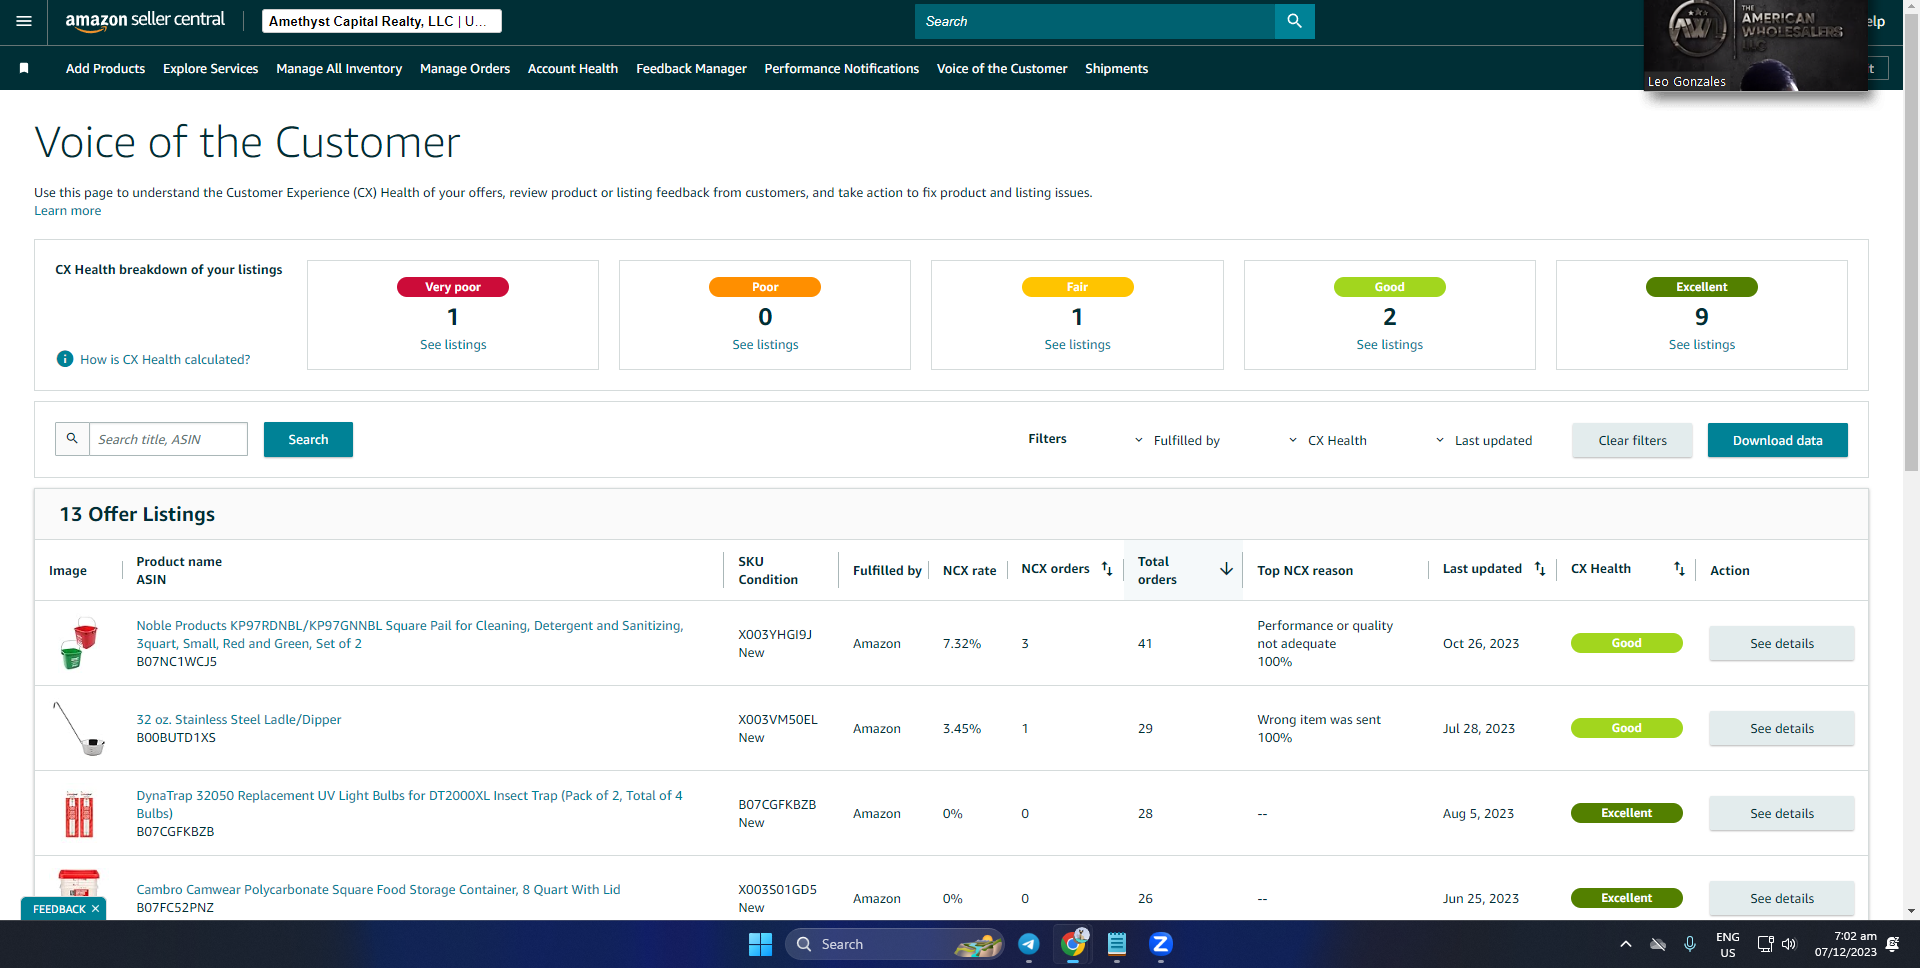Open Cambro Camwear Food Storage Container link
The height and width of the screenshot is (968, 1920).
click(378, 890)
